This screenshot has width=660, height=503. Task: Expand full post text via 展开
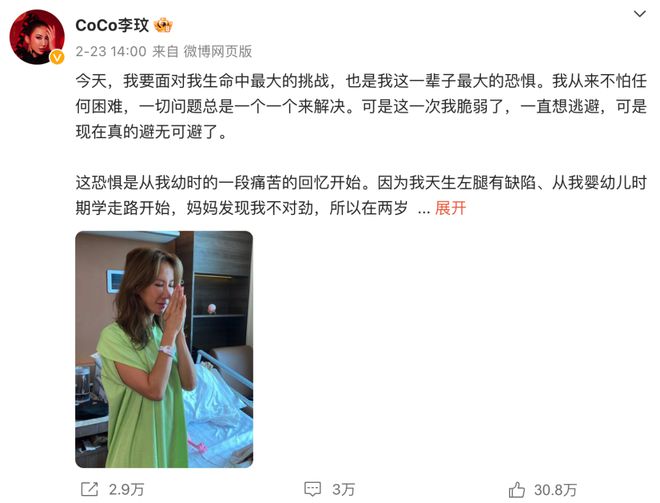450,208
